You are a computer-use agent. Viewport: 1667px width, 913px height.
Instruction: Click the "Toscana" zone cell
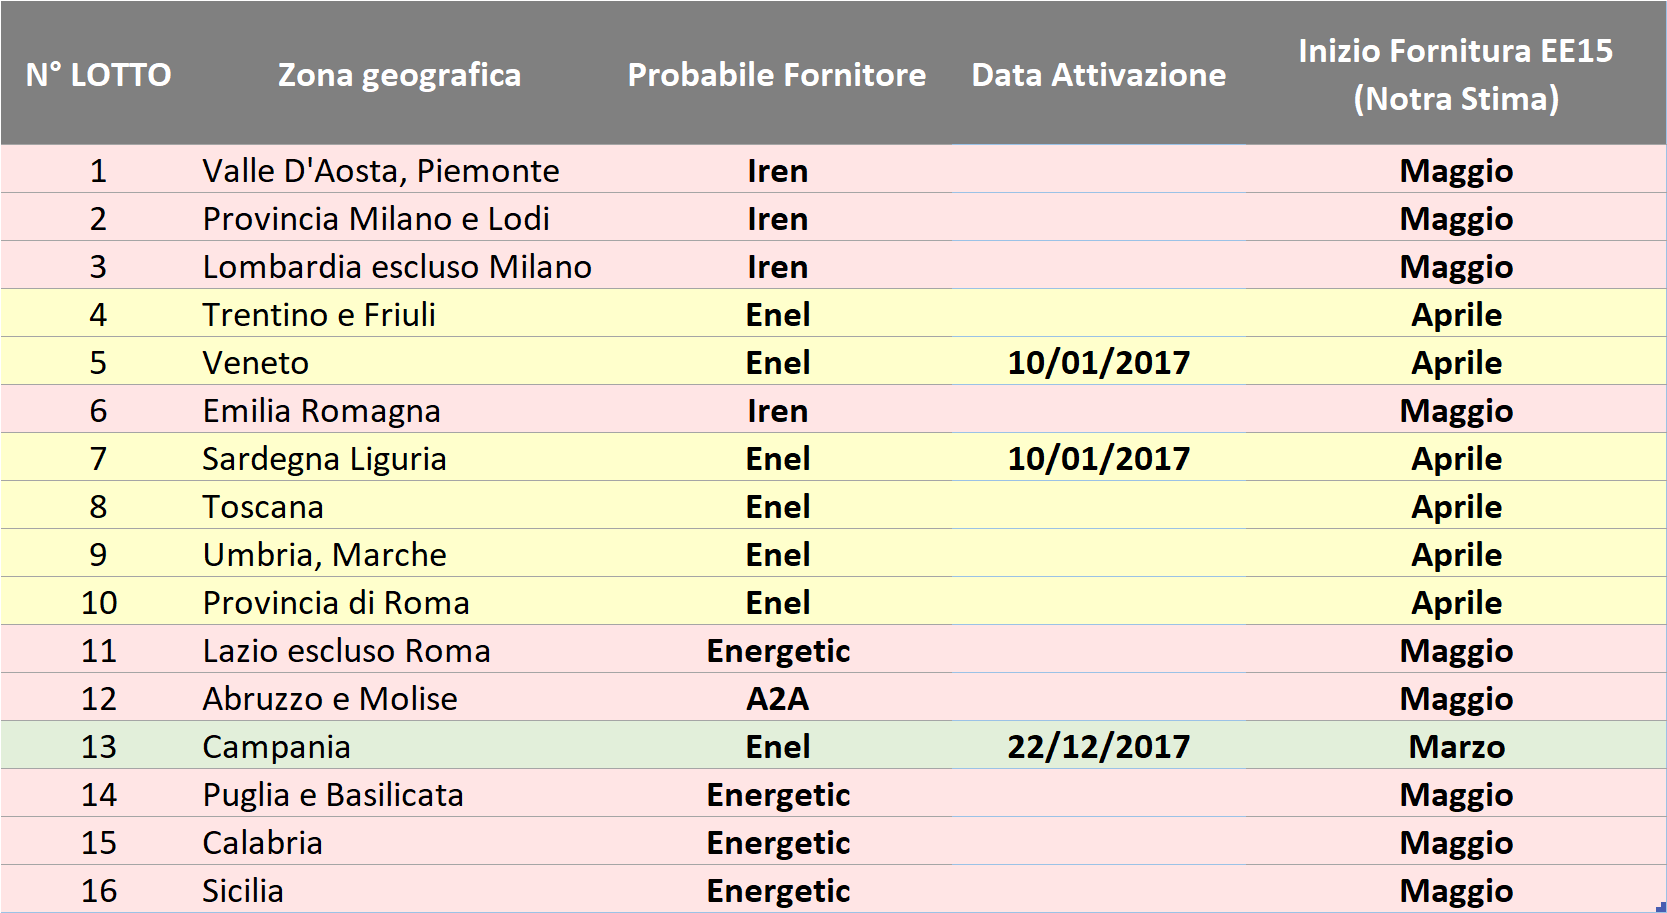click(263, 507)
